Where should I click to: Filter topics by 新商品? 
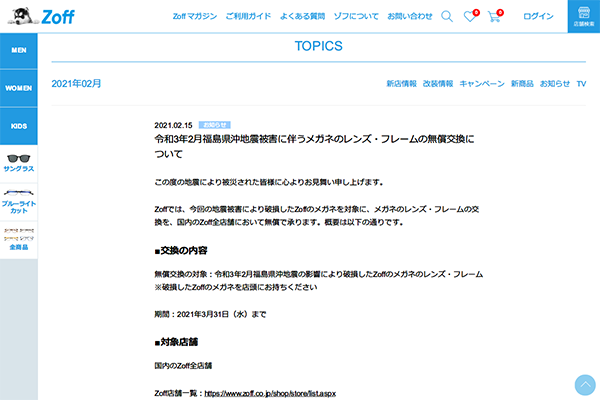522,84
